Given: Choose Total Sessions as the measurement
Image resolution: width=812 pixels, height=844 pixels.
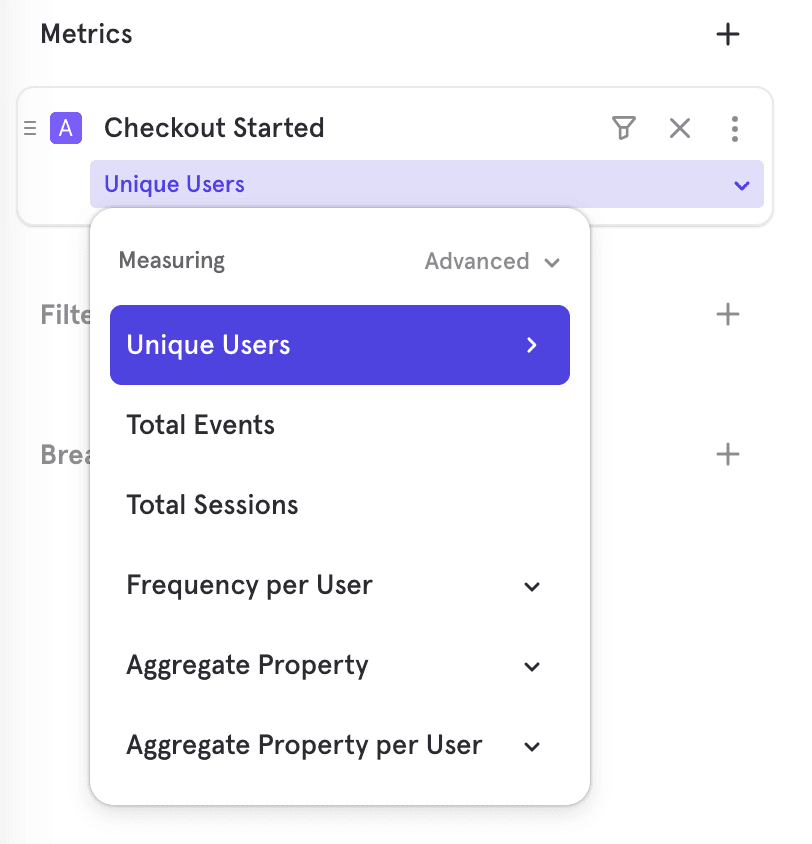Looking at the screenshot, I should tap(213, 505).
